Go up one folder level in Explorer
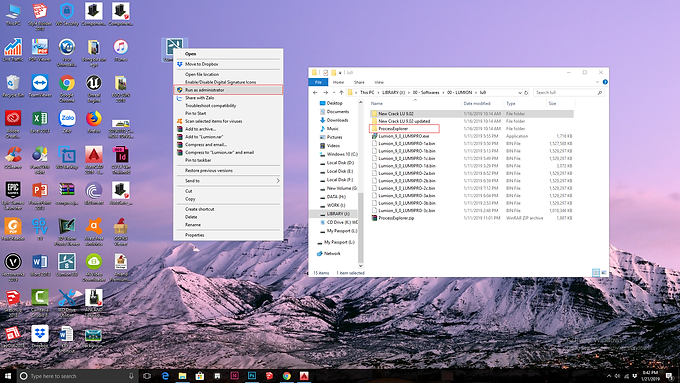This screenshot has width=680, height=383. (341, 92)
